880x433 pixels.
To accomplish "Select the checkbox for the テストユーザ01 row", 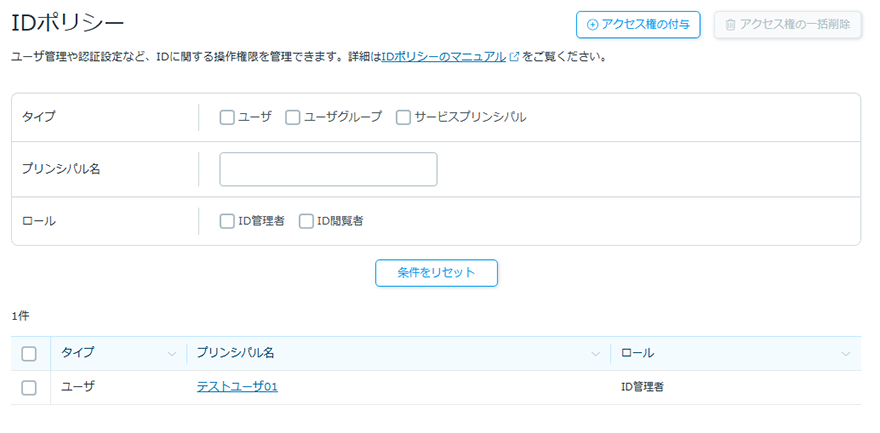I will coord(29,387).
